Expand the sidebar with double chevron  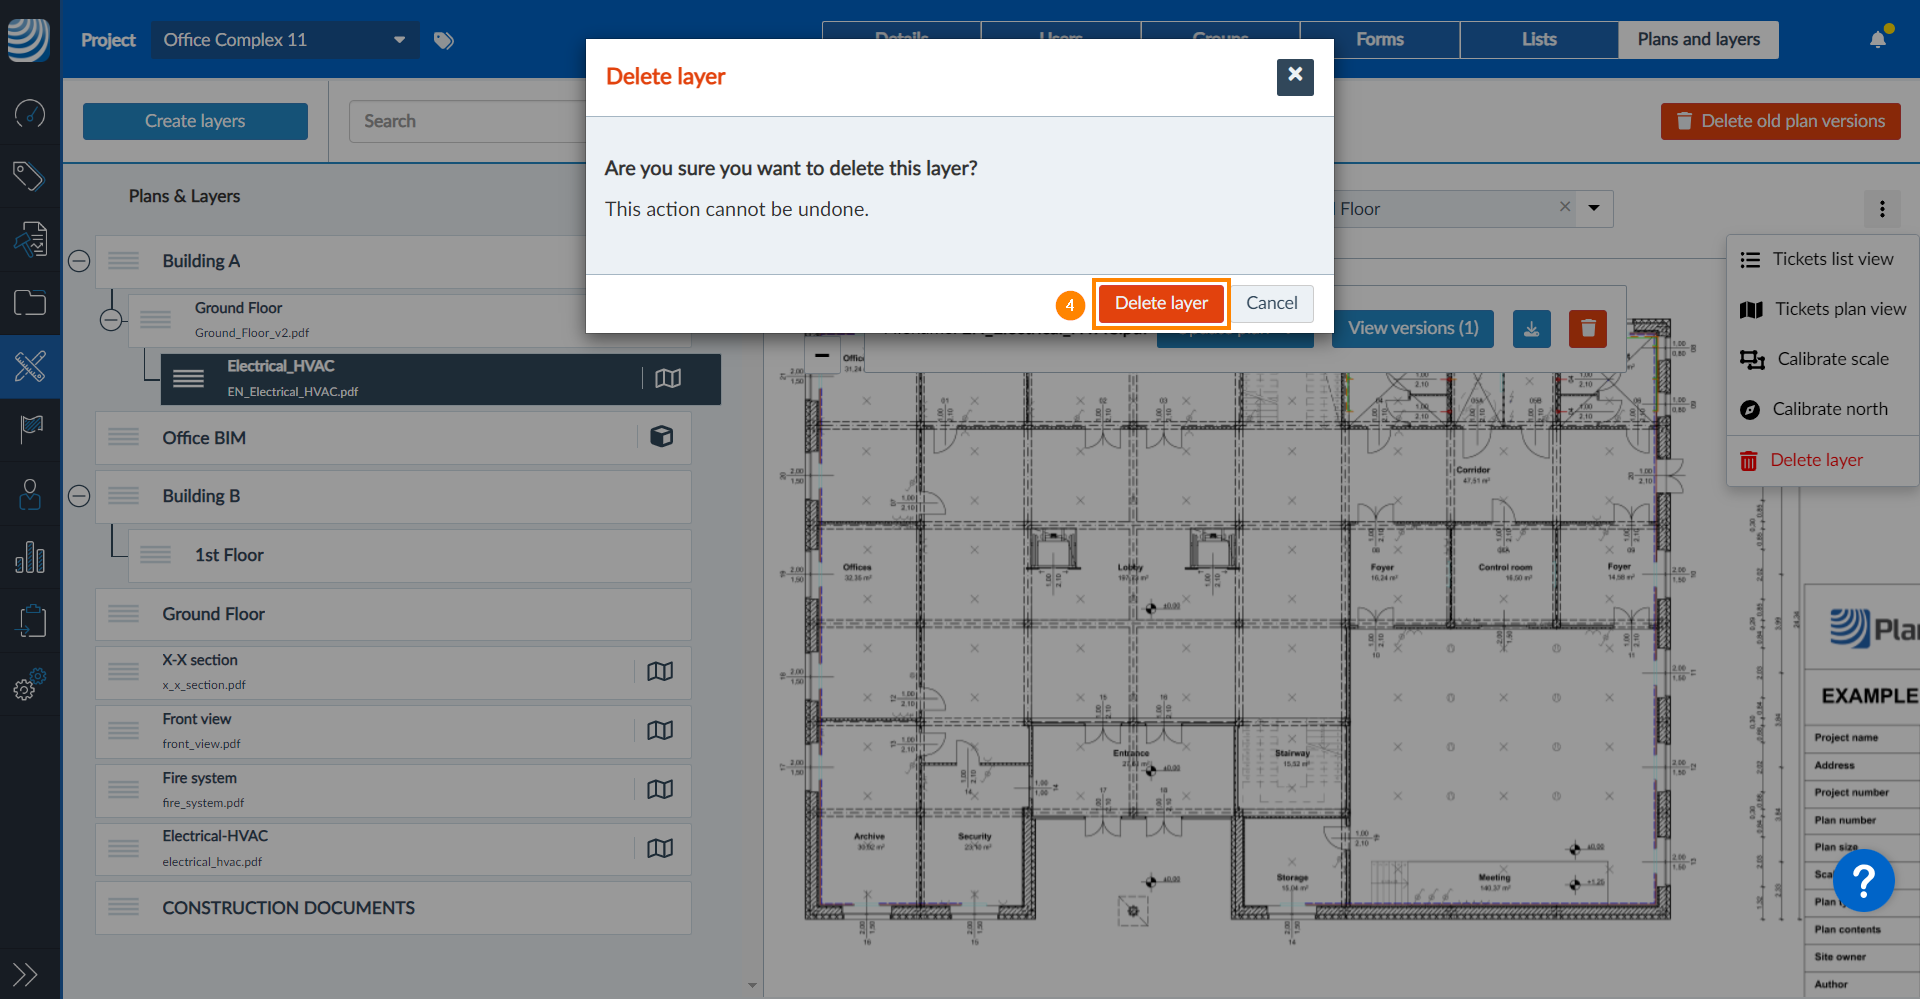pos(25,973)
